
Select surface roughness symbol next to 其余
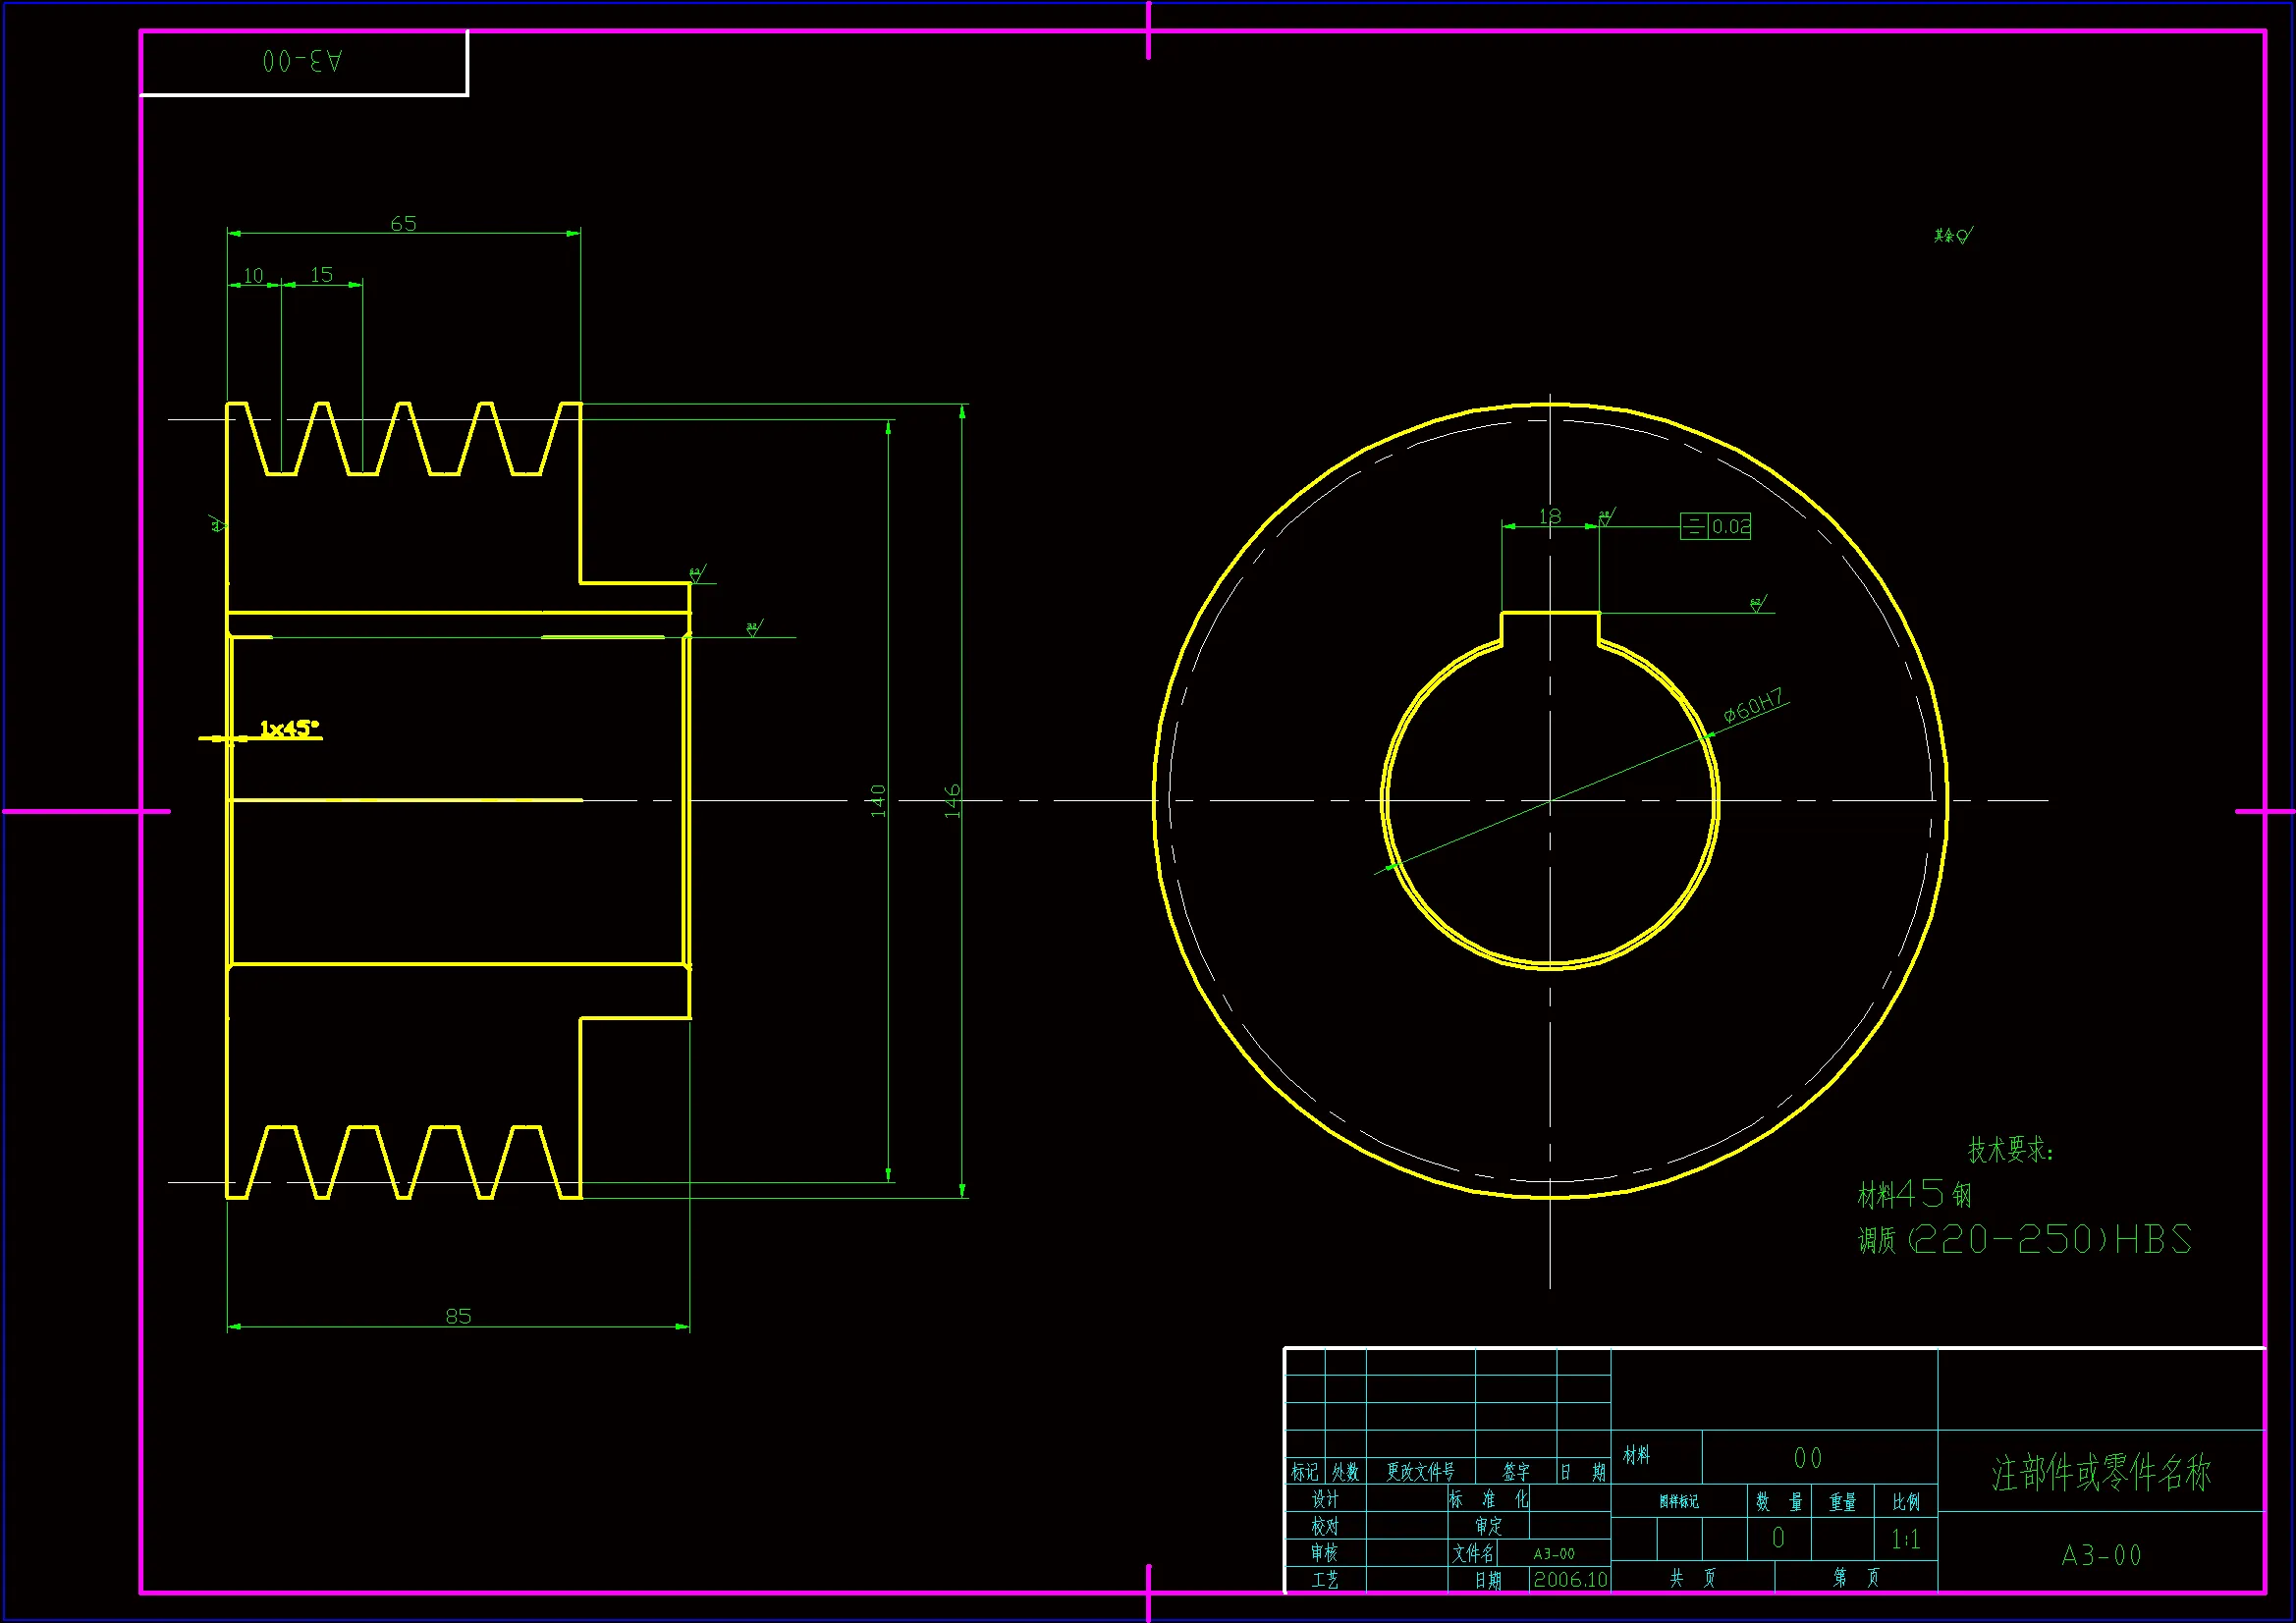[1964, 236]
